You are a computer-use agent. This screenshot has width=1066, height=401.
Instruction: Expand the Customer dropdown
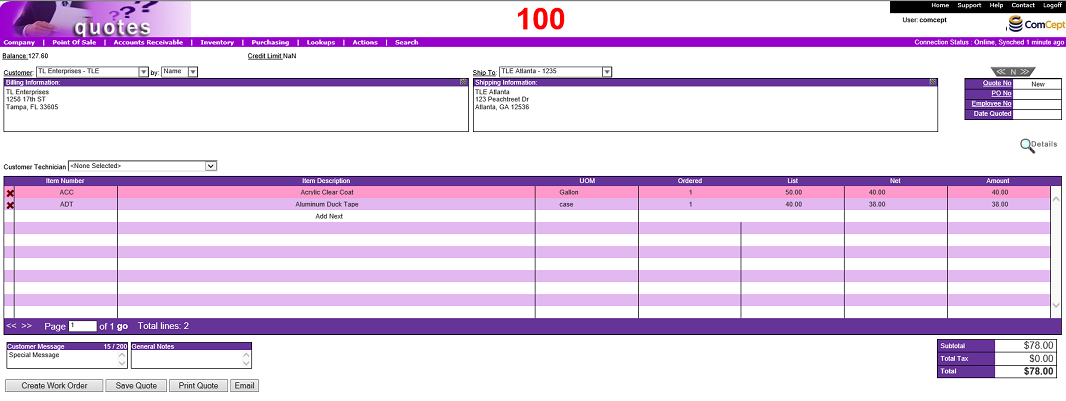[143, 72]
